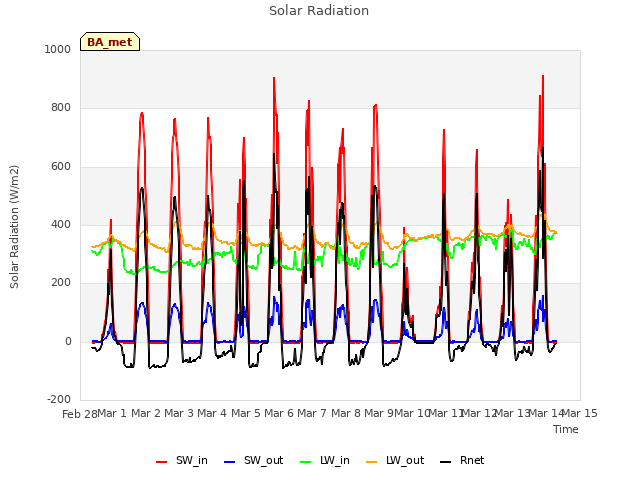Click the SW_in peak on Mar 6

(274, 78)
